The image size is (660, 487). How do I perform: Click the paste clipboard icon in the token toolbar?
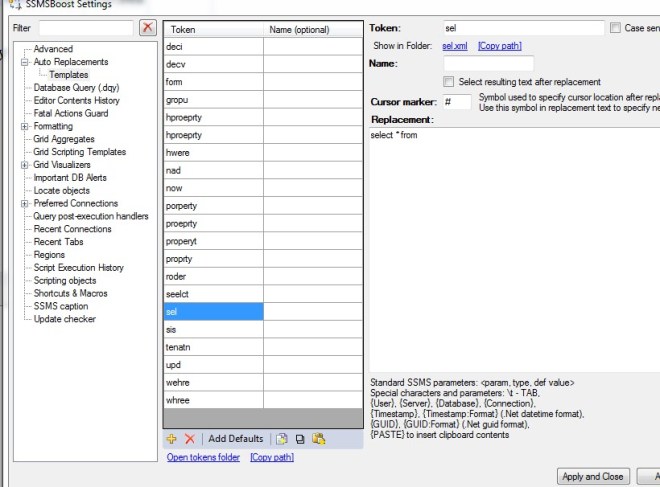click(x=319, y=439)
